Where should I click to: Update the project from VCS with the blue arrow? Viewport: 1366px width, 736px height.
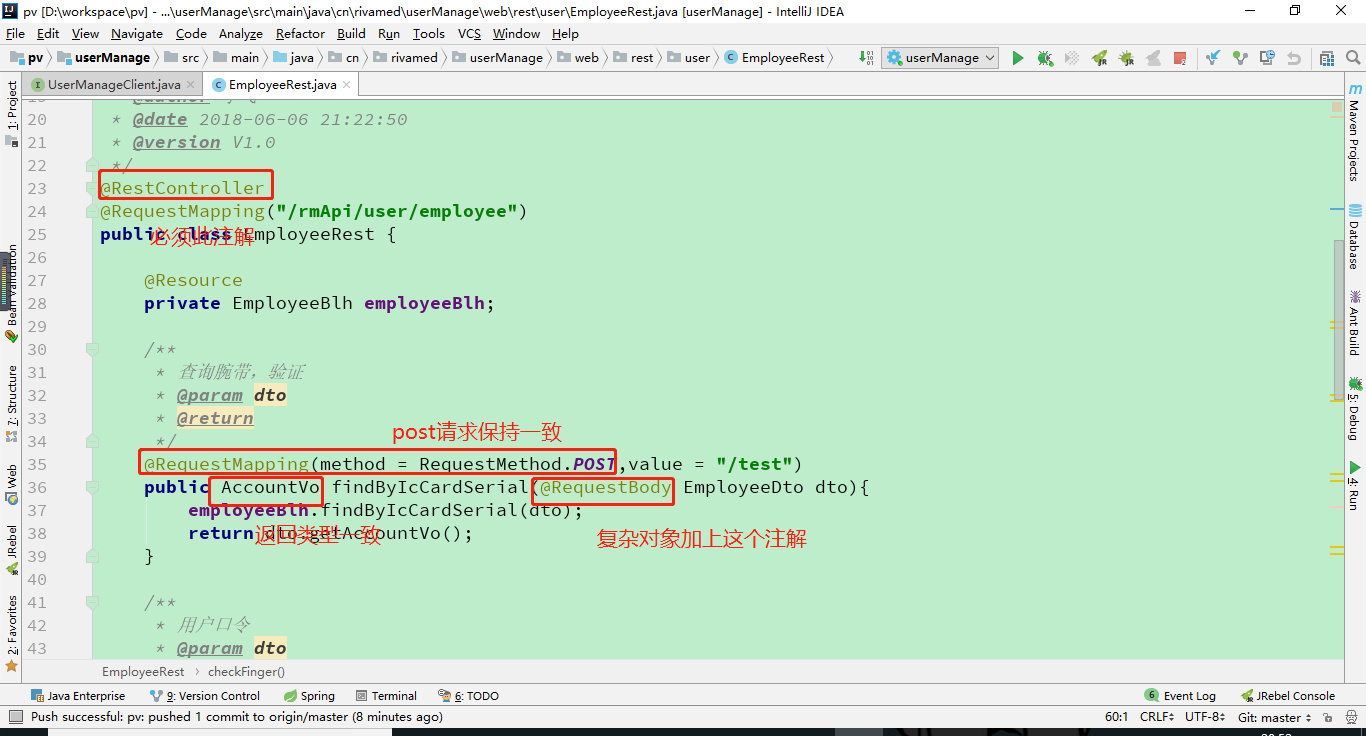click(x=1213, y=58)
